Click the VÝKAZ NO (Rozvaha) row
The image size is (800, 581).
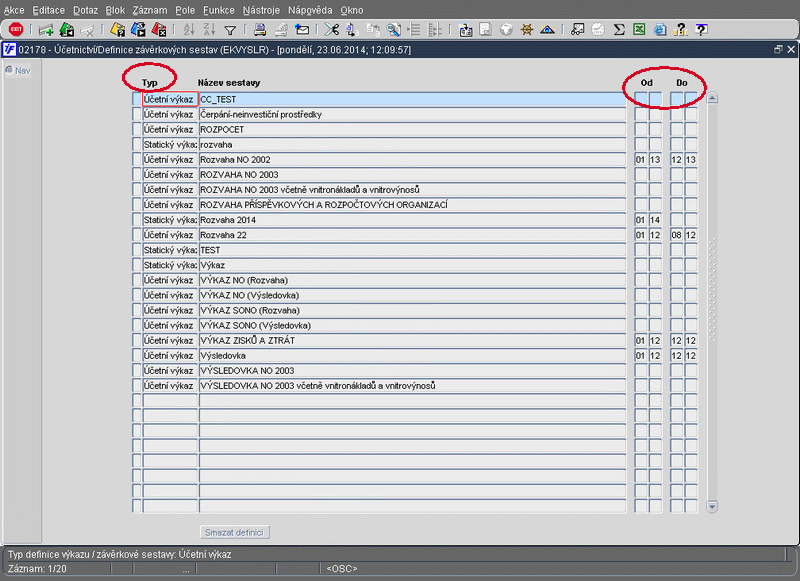click(x=412, y=280)
